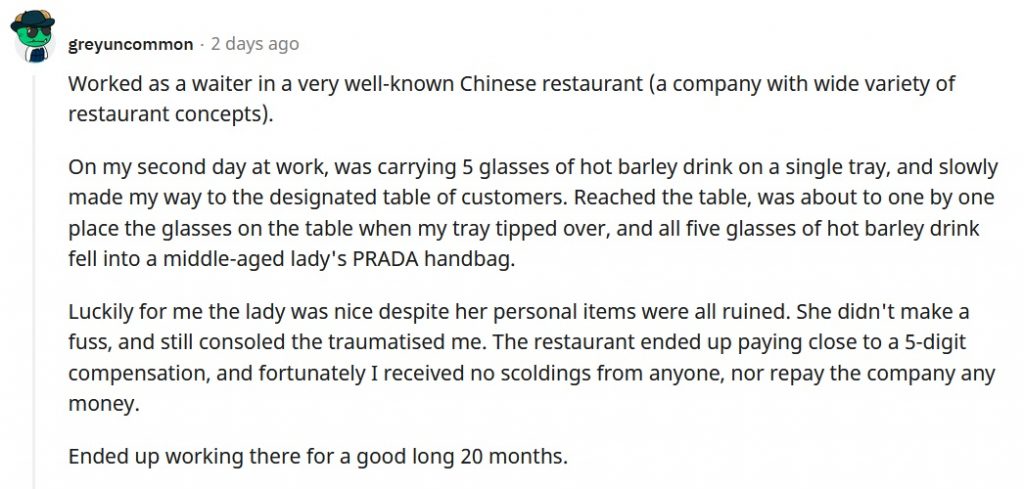The height and width of the screenshot is (489, 1024).
Task: Click the word 'compensation' in the third paragraph
Action: pos(141,374)
